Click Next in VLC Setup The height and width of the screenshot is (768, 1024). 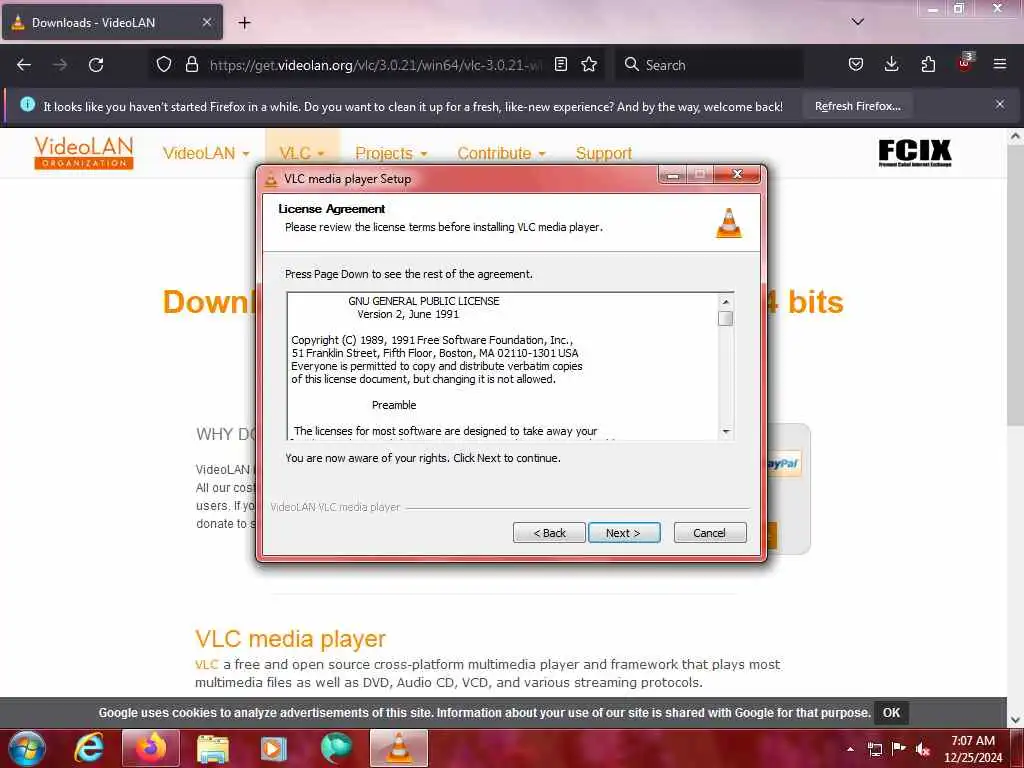pyautogui.click(x=624, y=533)
